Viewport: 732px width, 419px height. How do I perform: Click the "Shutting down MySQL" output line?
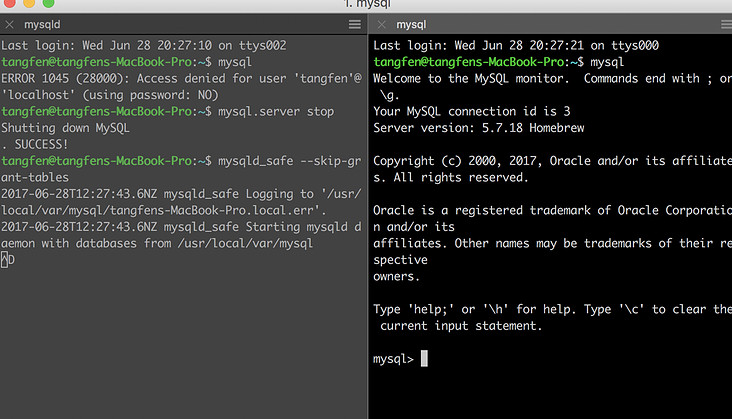(x=66, y=128)
